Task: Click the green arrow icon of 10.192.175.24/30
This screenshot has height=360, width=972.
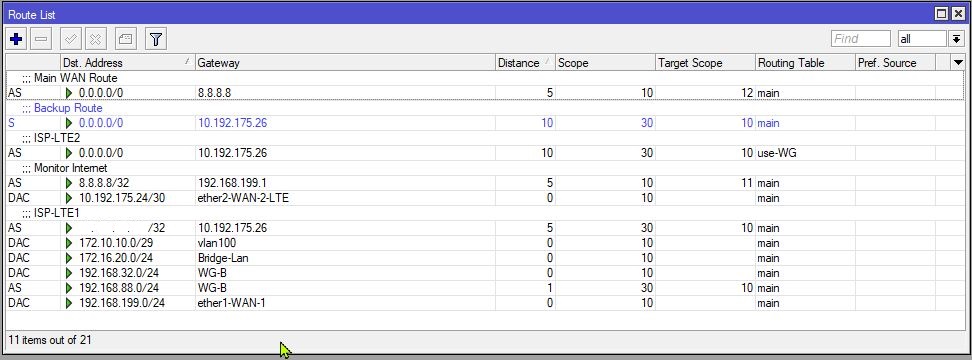Action: 69,198
